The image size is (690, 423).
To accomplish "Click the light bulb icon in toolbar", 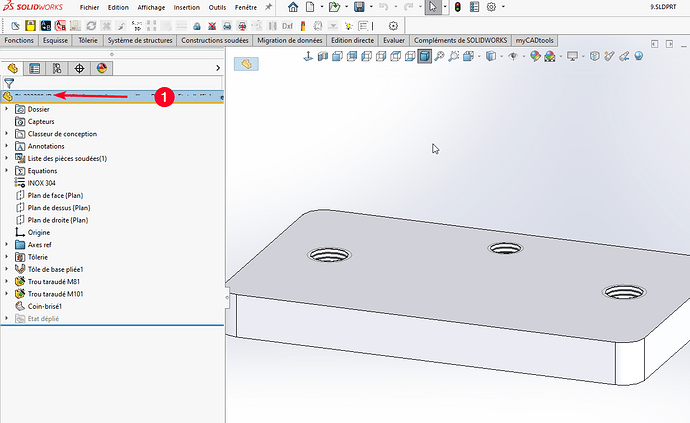I will pos(348,26).
